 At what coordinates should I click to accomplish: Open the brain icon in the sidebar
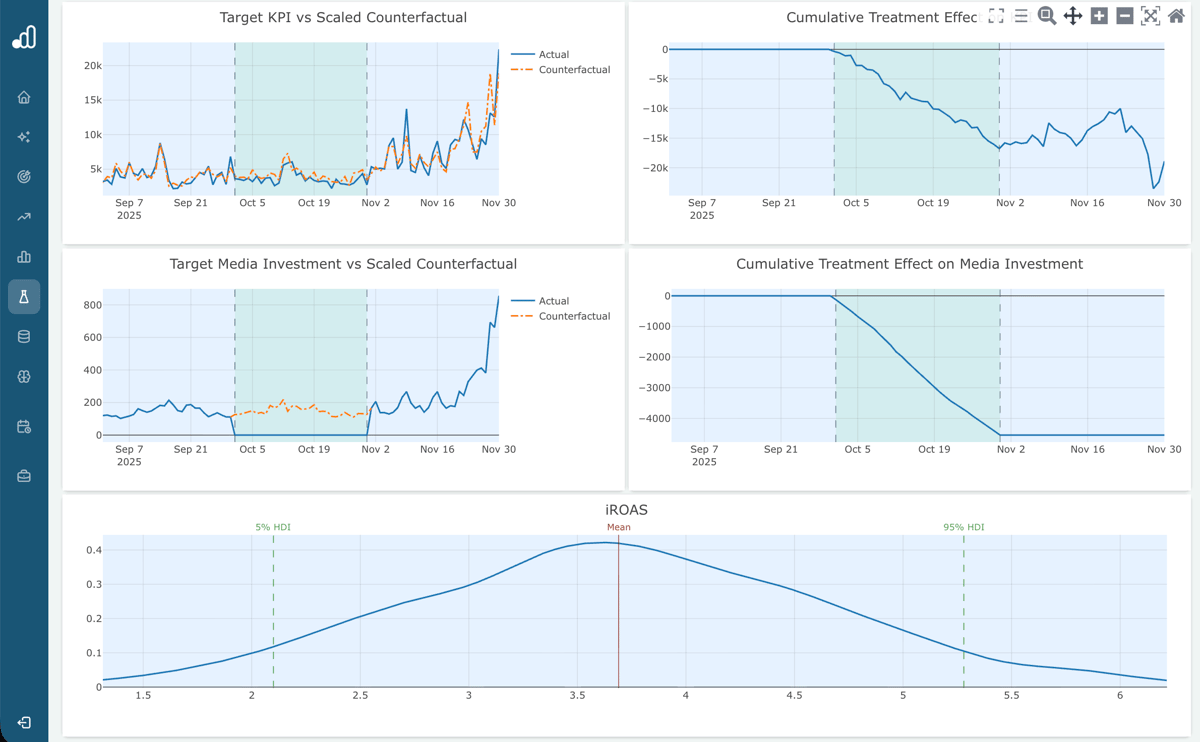24,377
